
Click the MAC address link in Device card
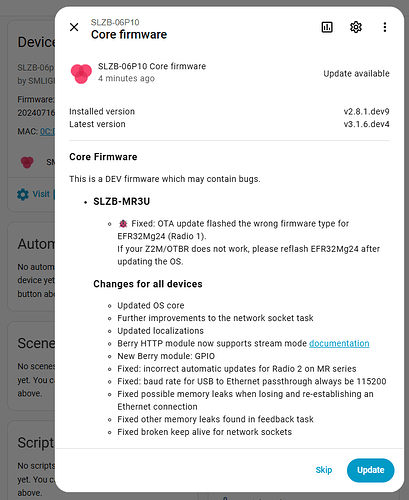click(47, 131)
